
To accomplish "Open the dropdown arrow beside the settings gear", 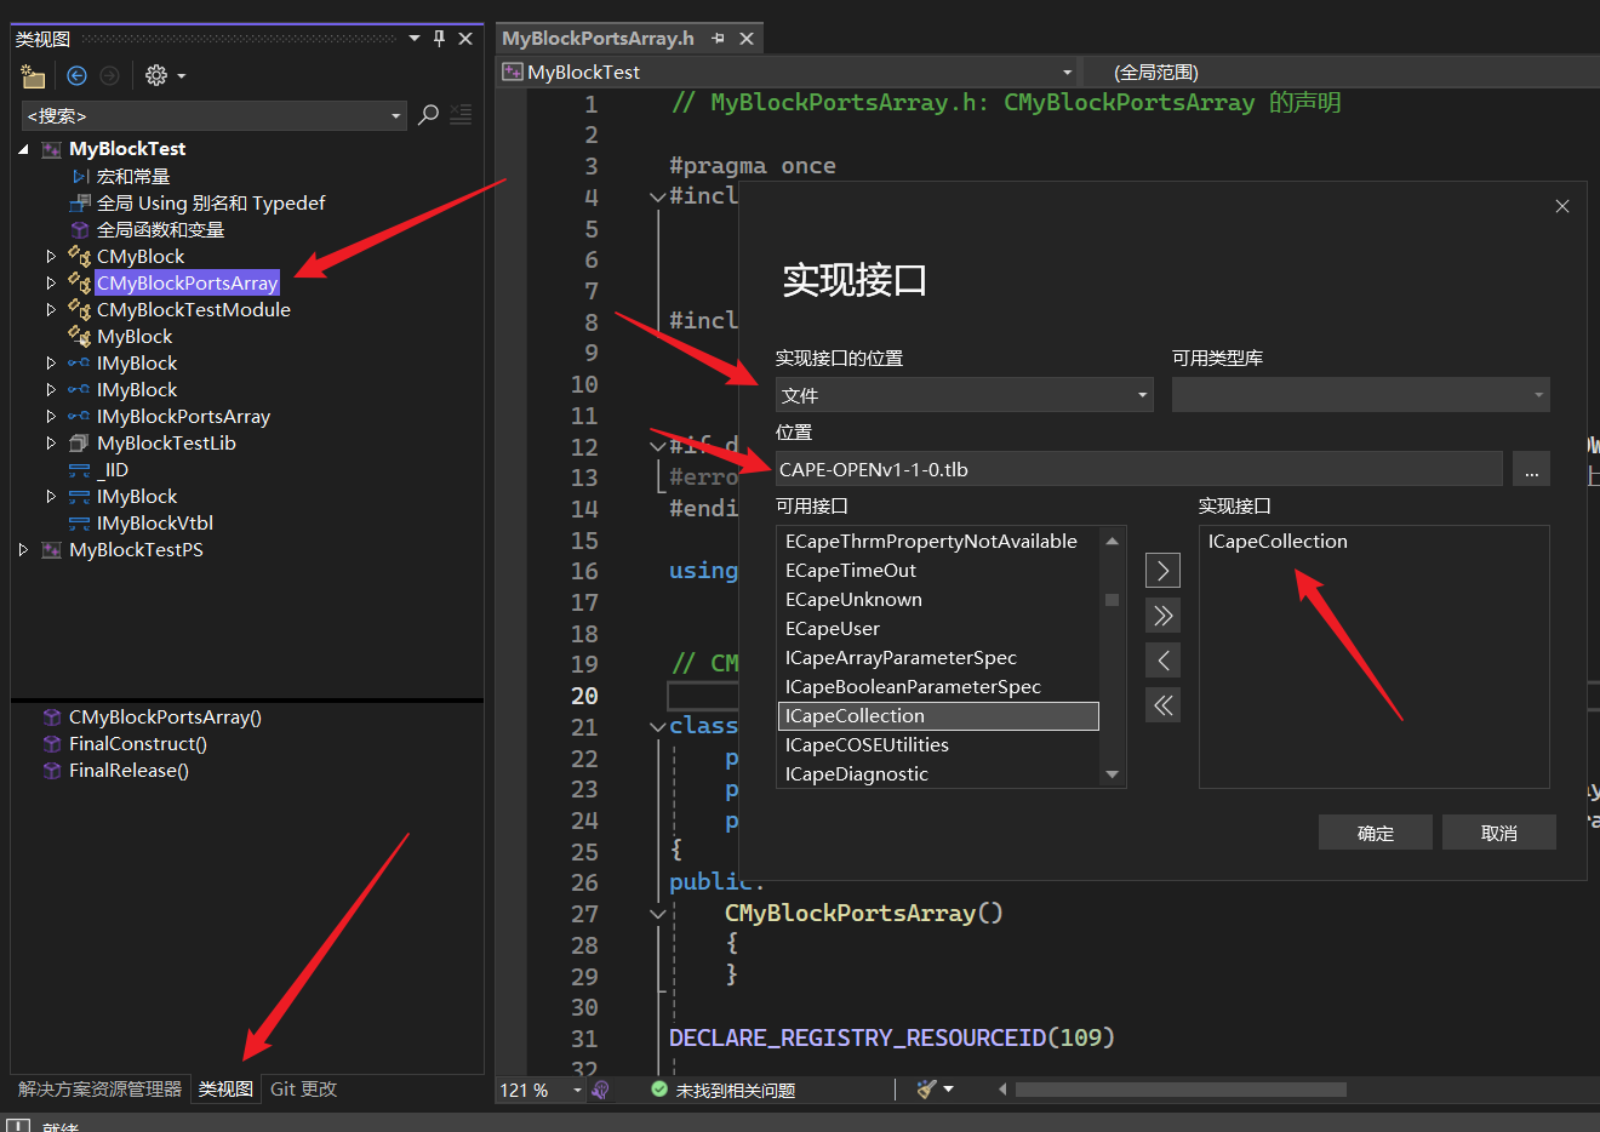I will click(181, 76).
